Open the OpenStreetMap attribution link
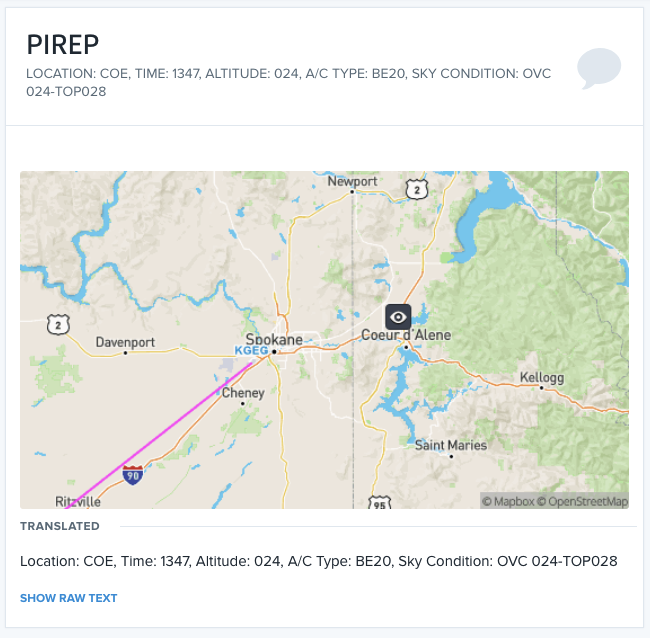This screenshot has height=638, width=650. tap(582, 502)
